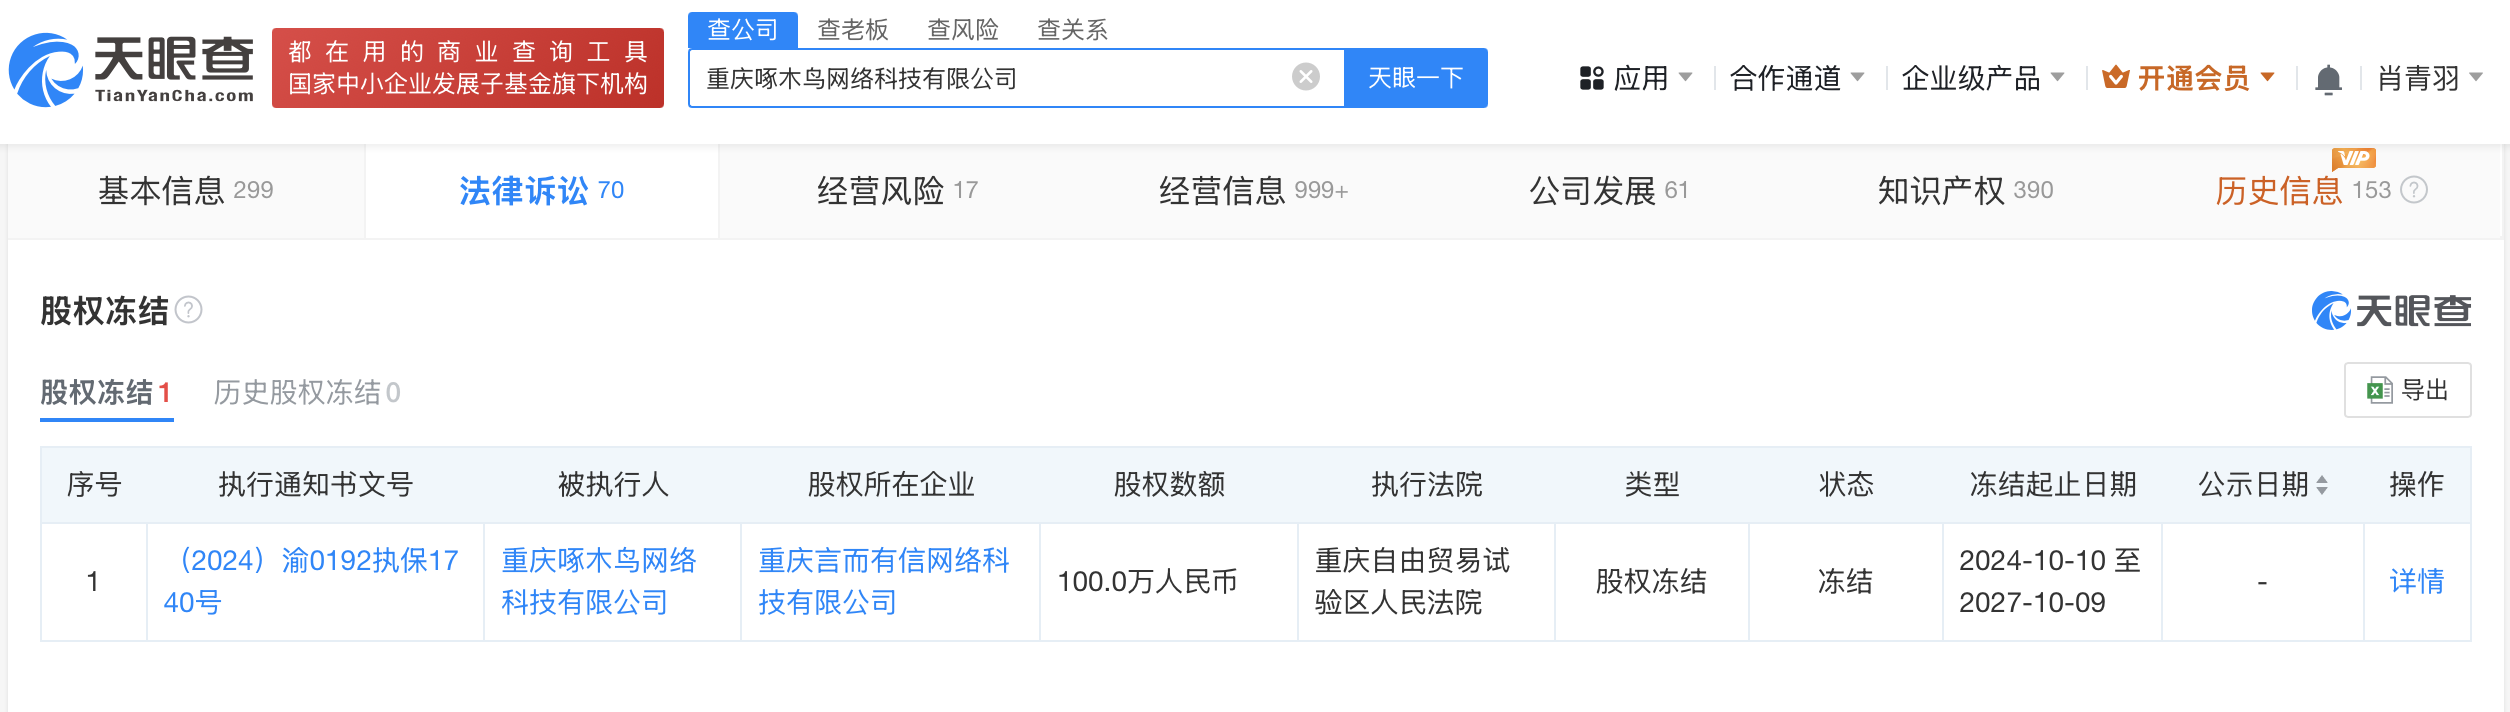The height and width of the screenshot is (712, 2510).
Task: Click the 应用 grid icon
Action: [x=1591, y=78]
